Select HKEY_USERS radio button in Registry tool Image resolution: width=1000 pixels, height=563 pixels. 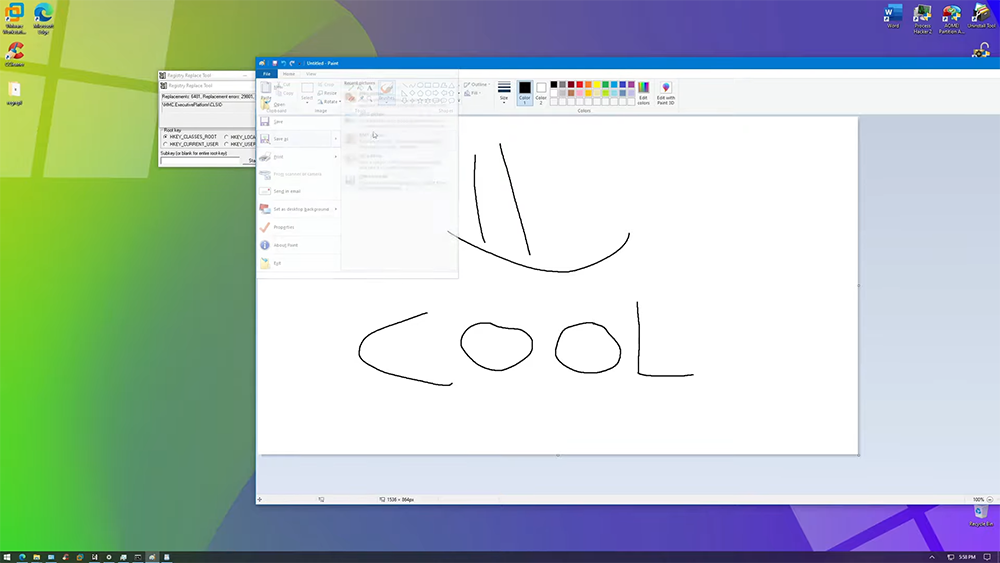226,144
